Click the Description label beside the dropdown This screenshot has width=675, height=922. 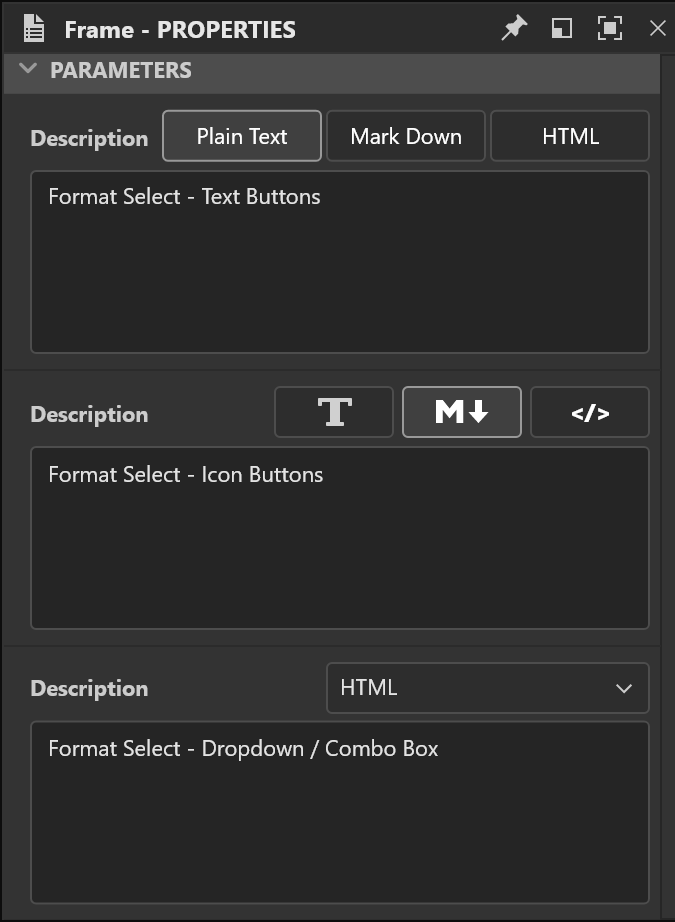(x=89, y=688)
